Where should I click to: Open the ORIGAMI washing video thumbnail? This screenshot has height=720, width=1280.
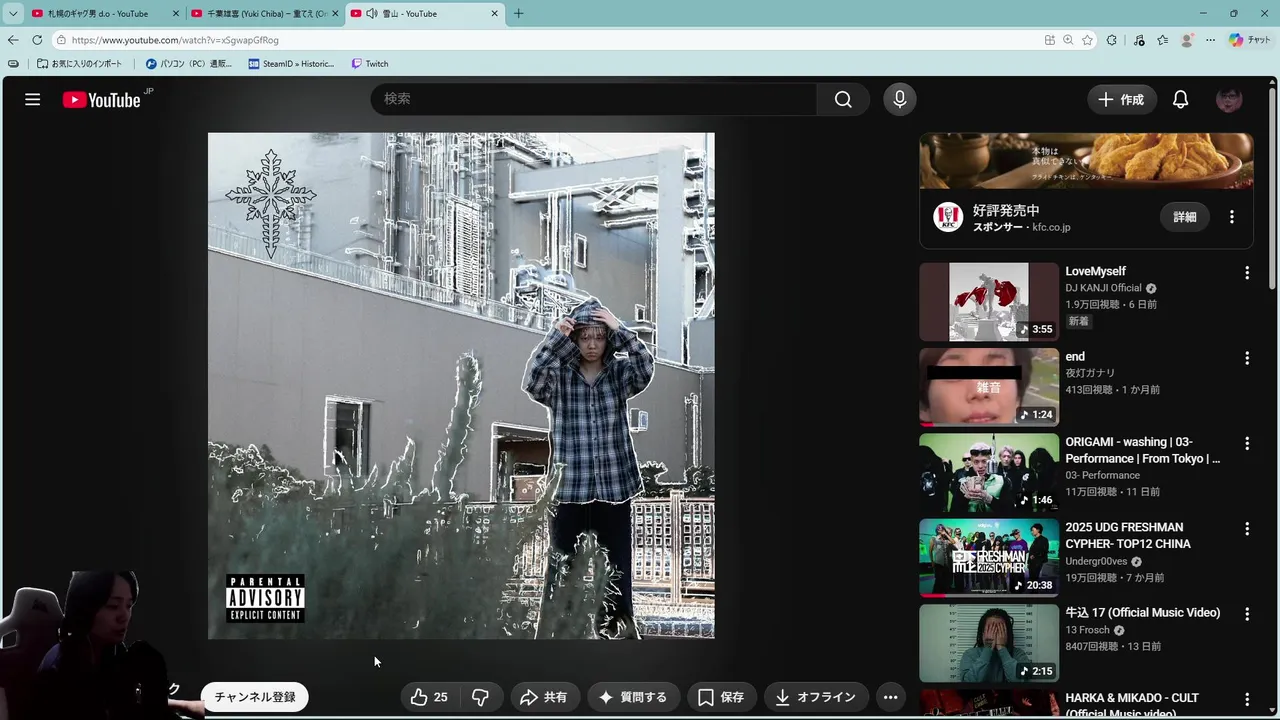tap(989, 472)
